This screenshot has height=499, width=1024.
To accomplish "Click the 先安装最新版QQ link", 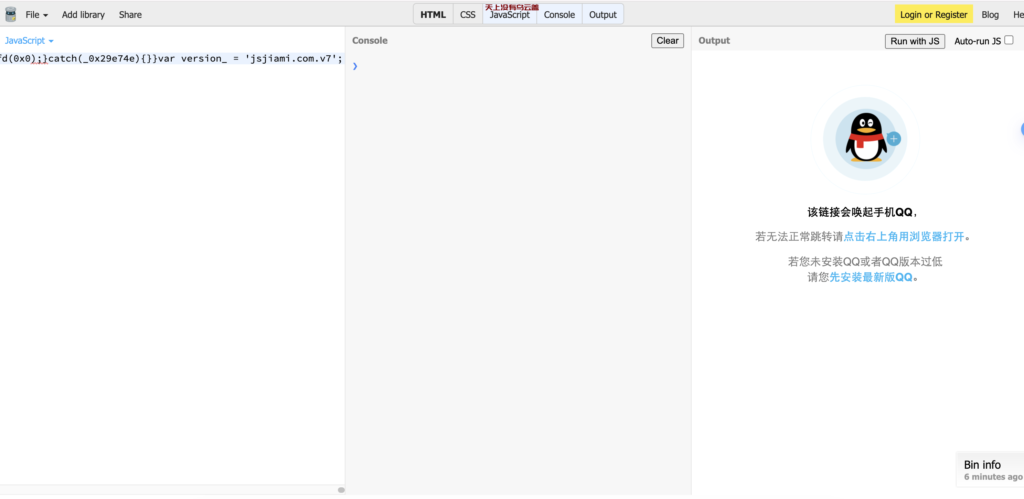I will point(871,277).
